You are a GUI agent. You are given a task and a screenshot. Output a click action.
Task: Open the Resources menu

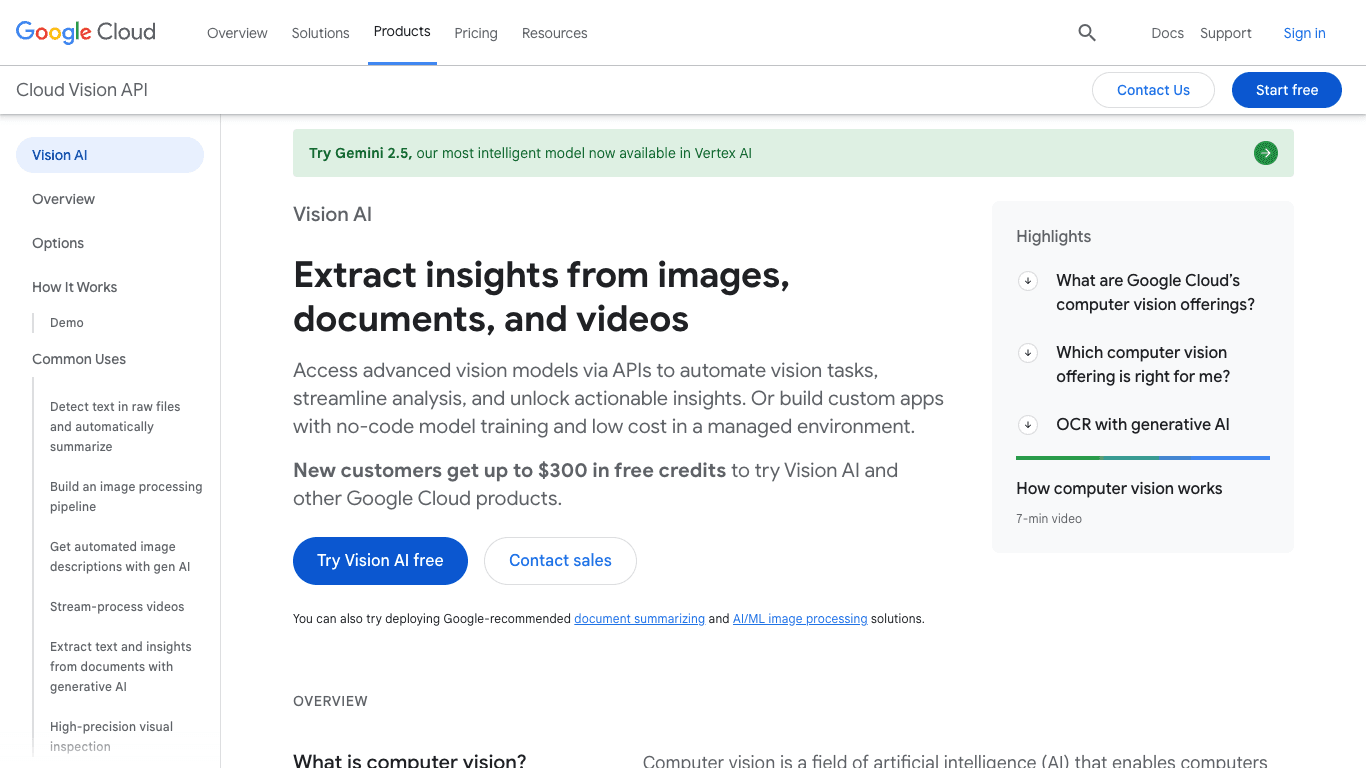coord(555,33)
